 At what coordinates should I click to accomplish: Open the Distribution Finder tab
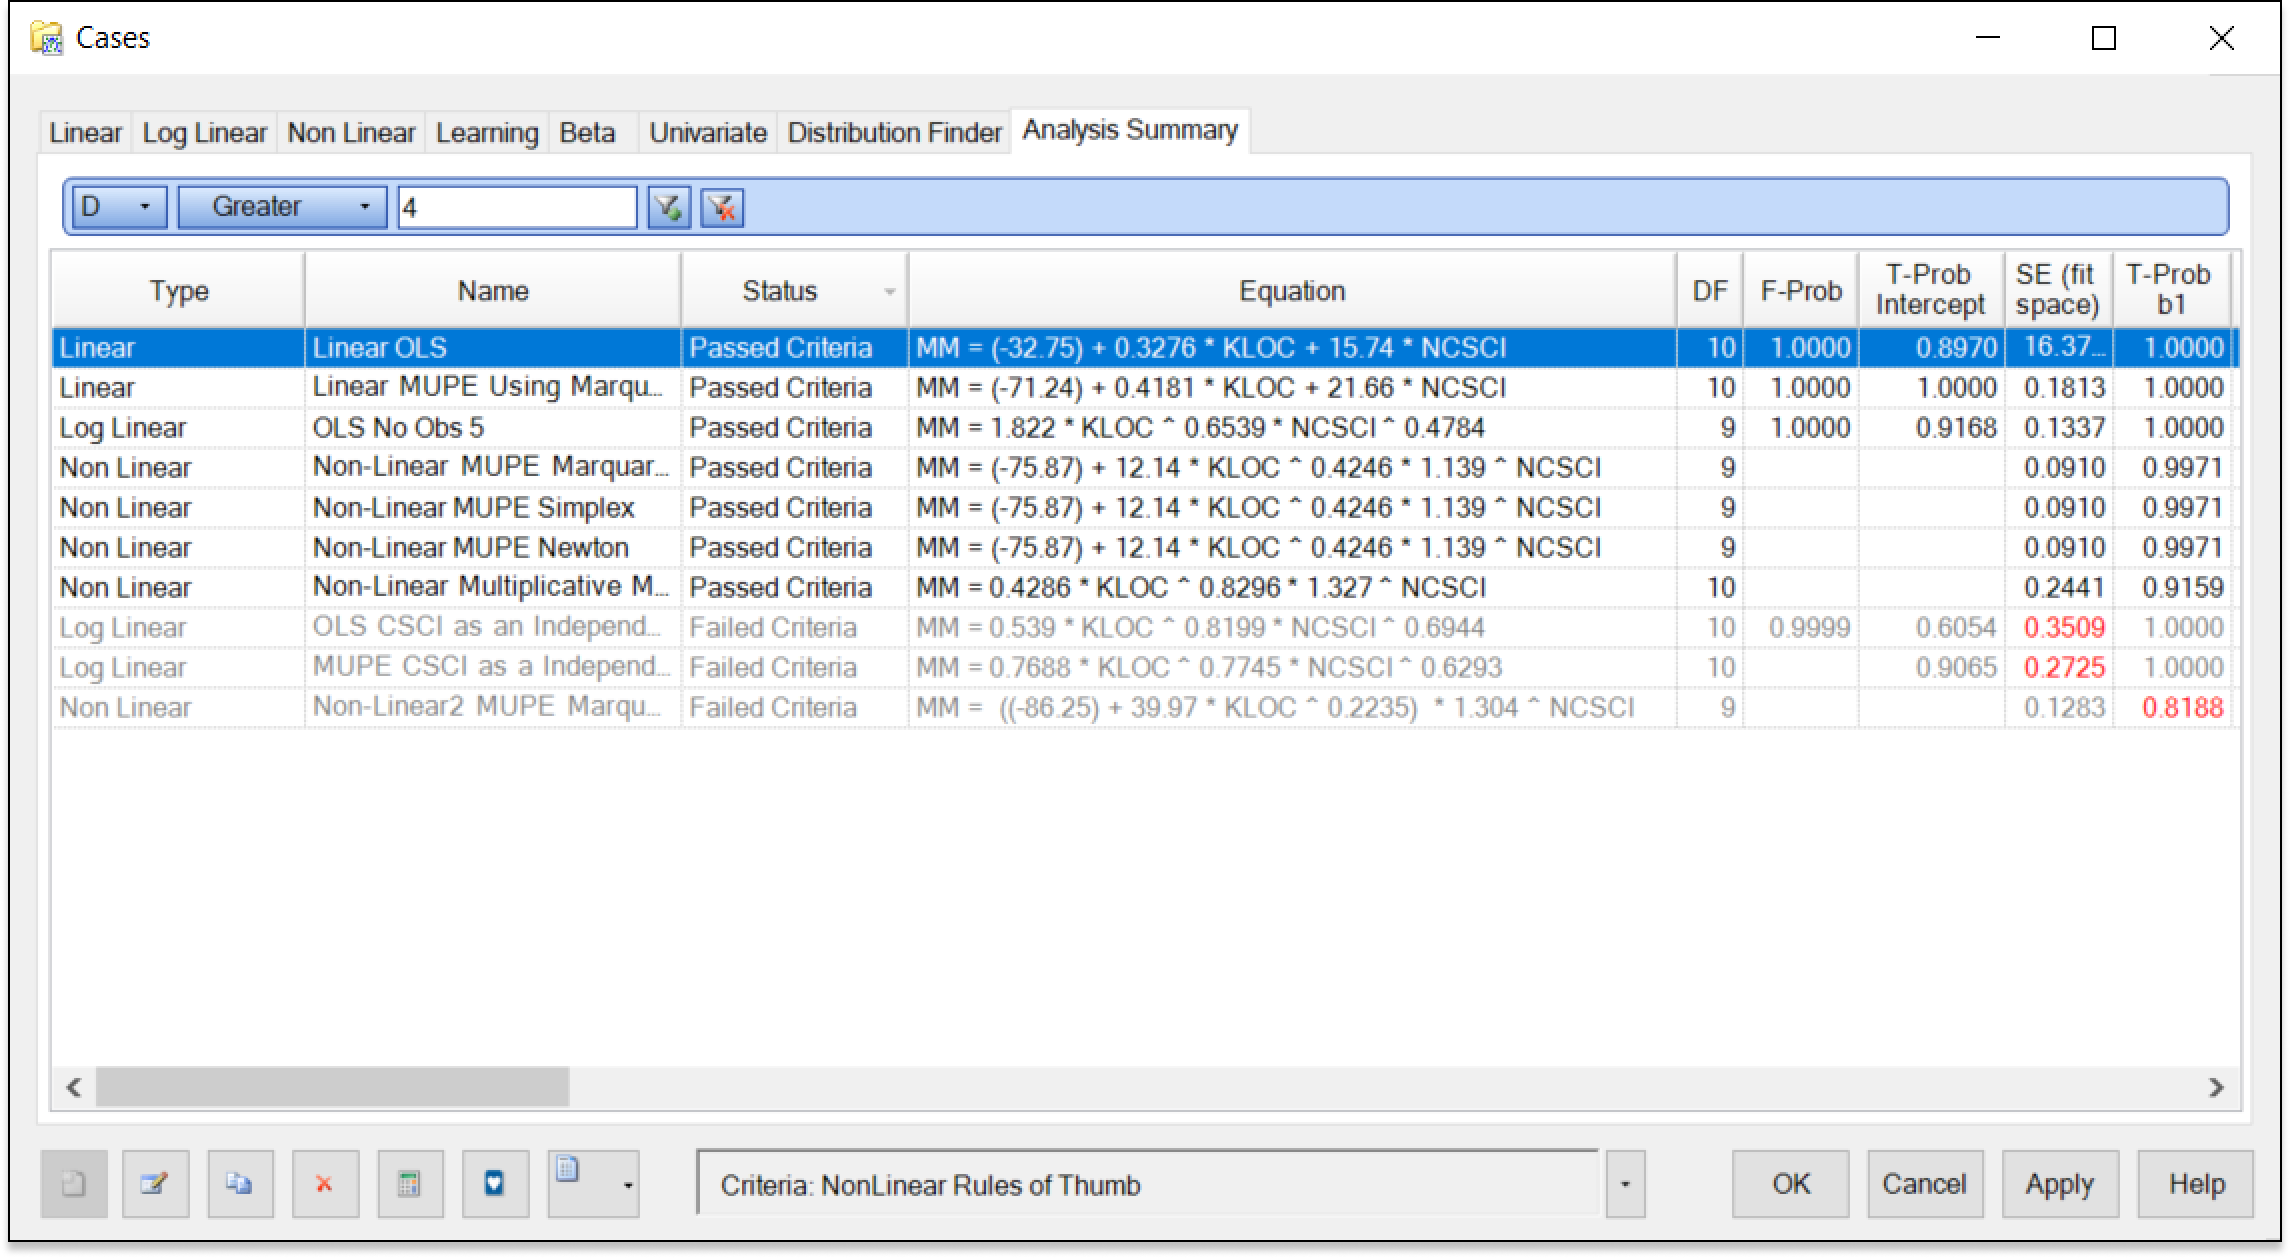pos(894,133)
